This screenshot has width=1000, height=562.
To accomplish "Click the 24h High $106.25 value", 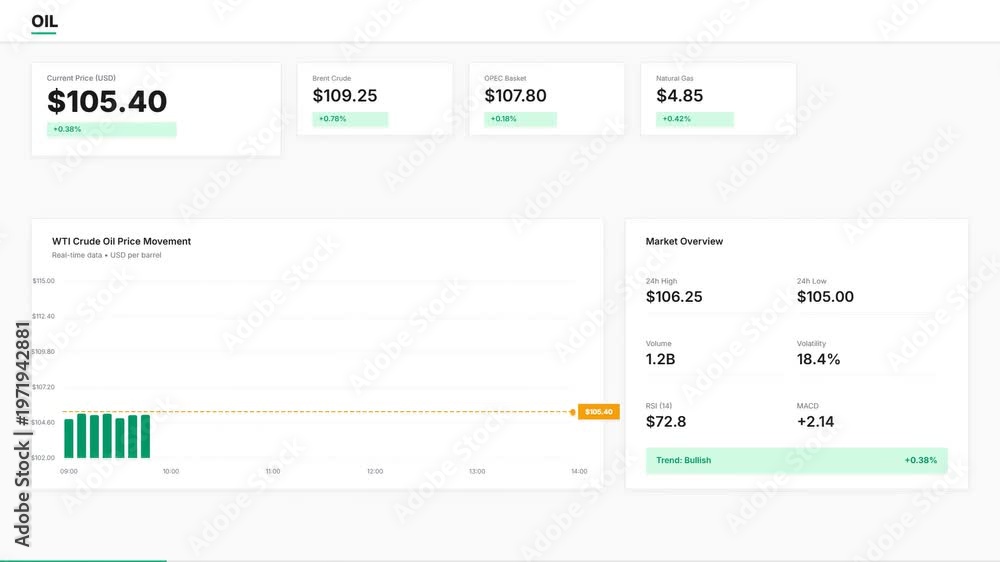I will tap(674, 297).
